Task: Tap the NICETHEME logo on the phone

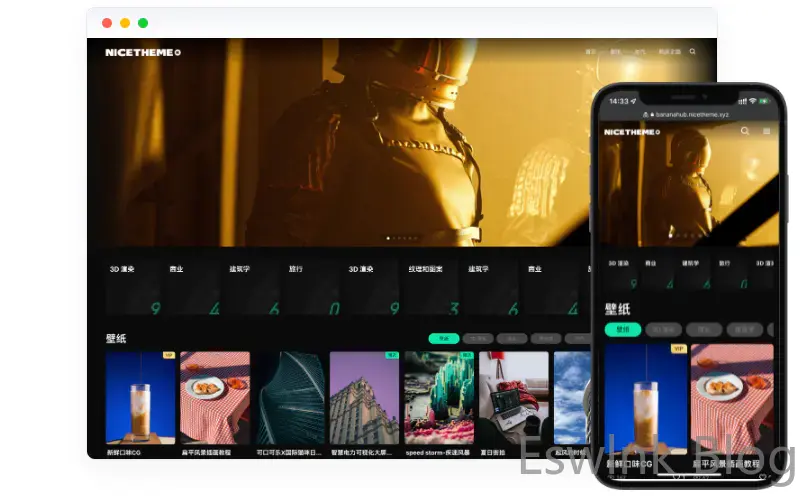Action: click(x=631, y=132)
